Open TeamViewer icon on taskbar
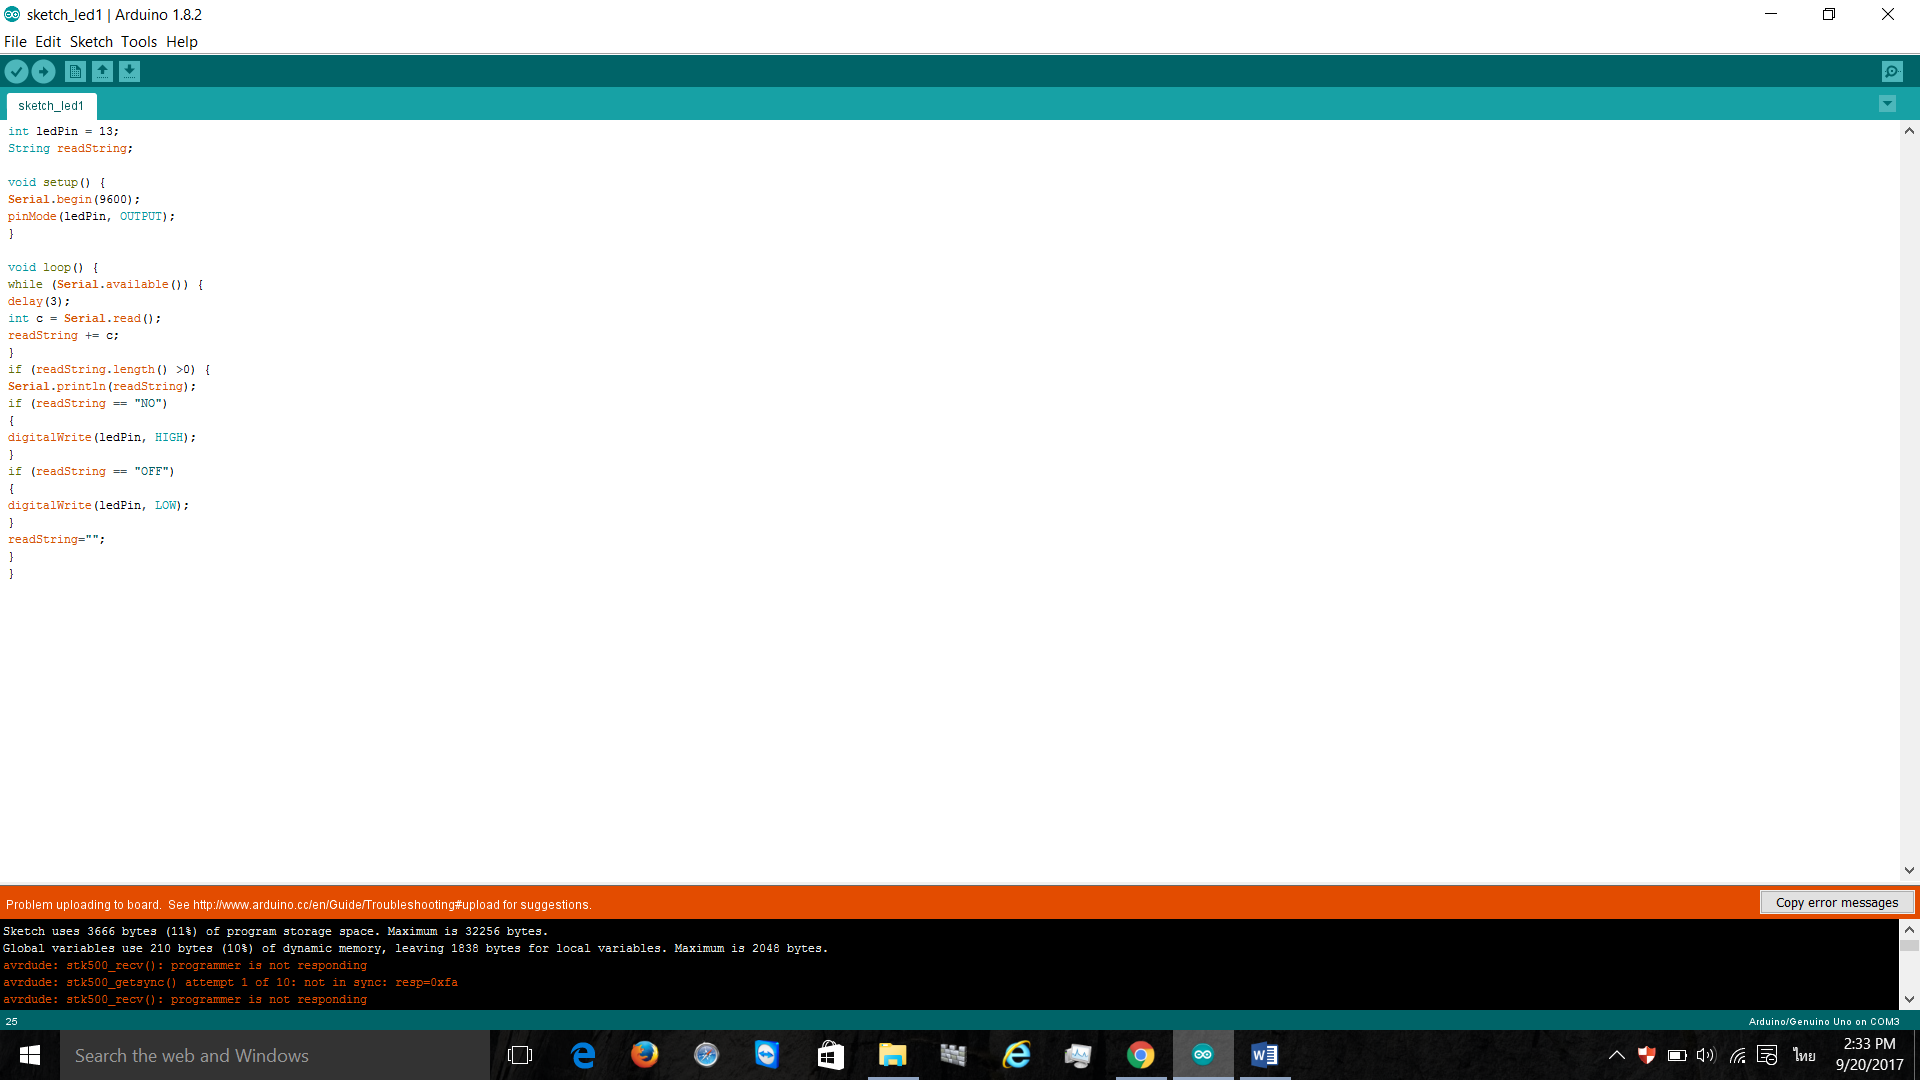The image size is (1920, 1080). click(767, 1055)
